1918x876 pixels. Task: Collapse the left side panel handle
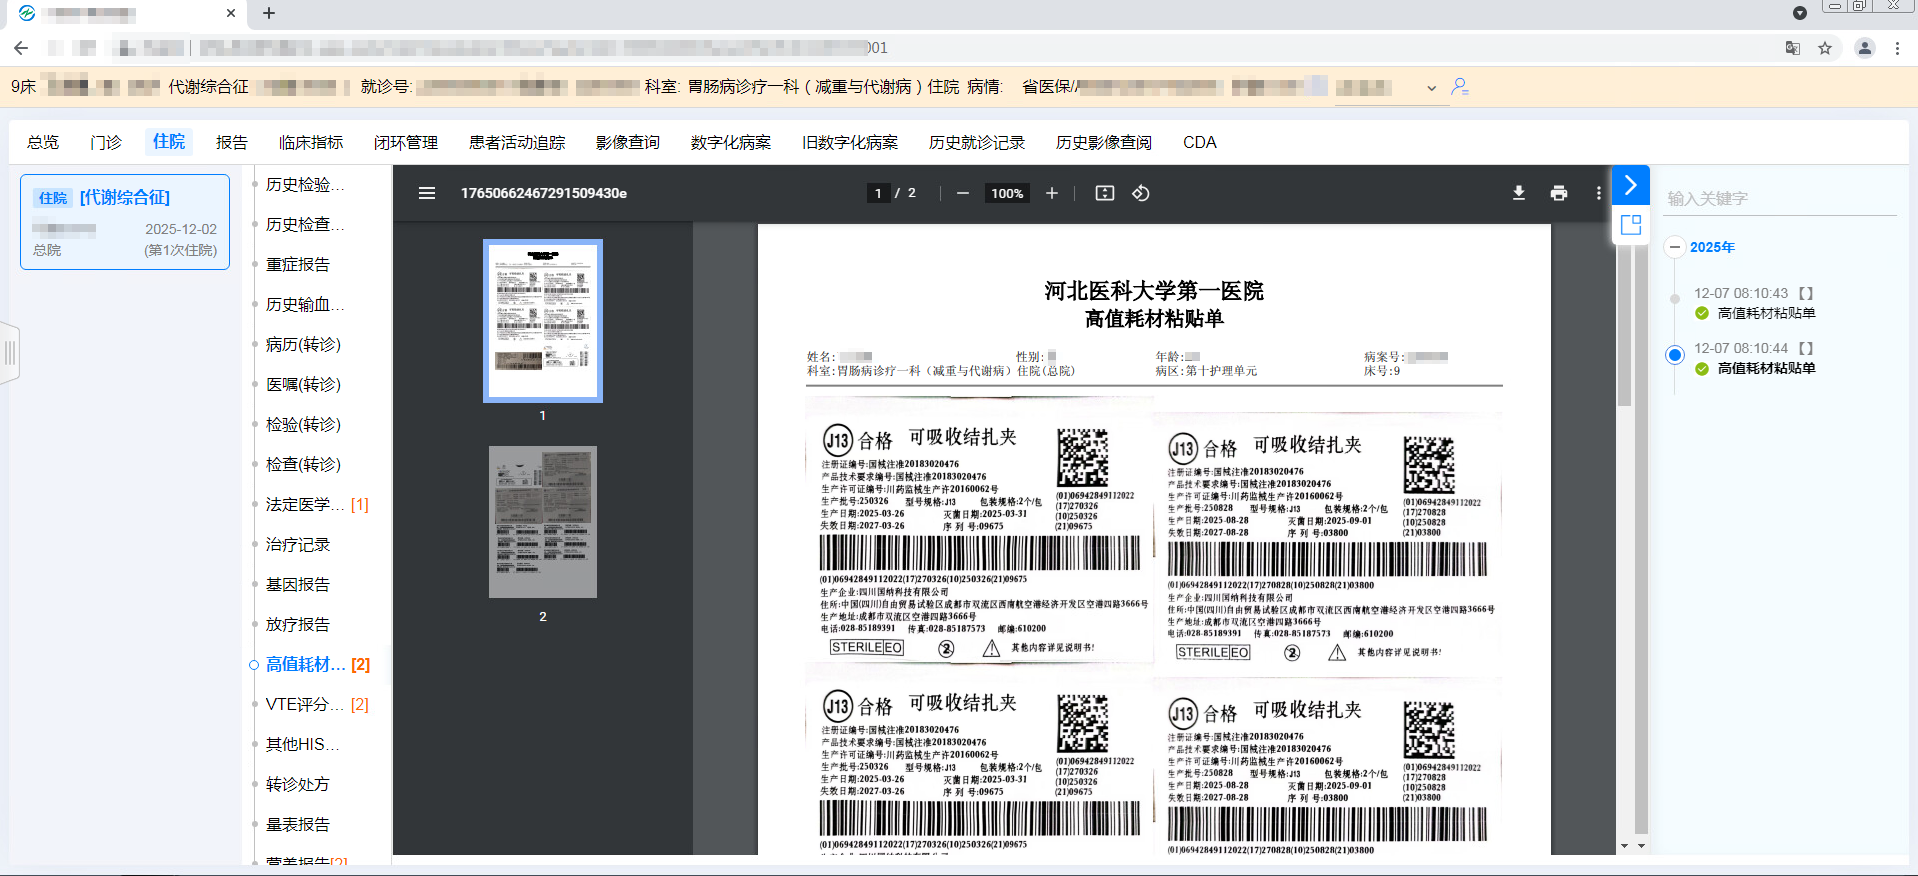[x=10, y=352]
